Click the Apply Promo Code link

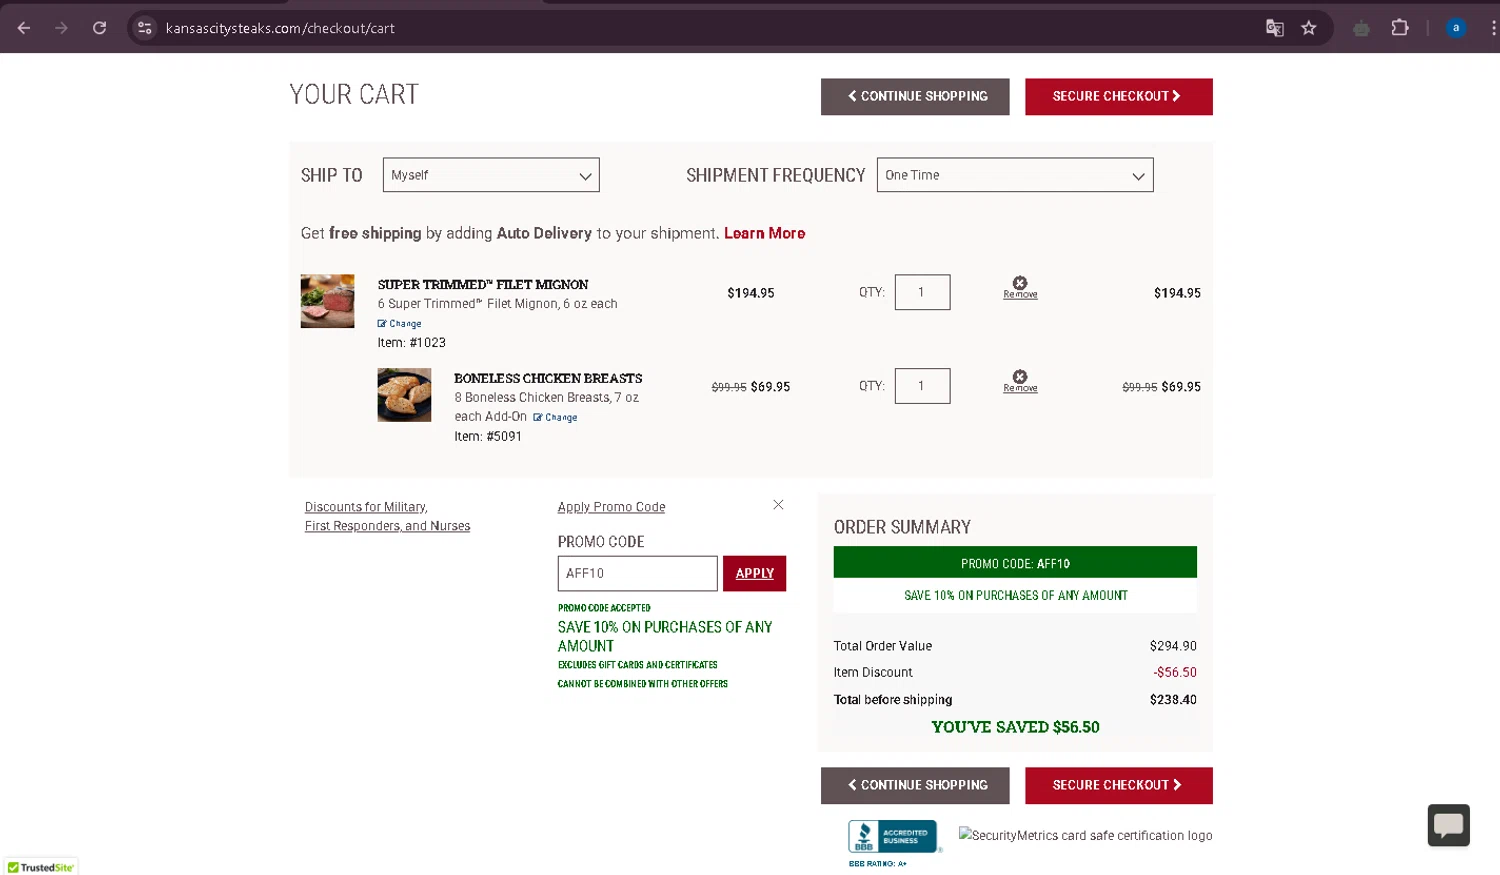pyautogui.click(x=611, y=508)
